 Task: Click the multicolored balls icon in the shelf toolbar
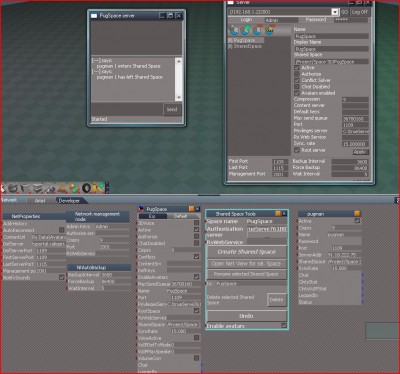(x=74, y=188)
